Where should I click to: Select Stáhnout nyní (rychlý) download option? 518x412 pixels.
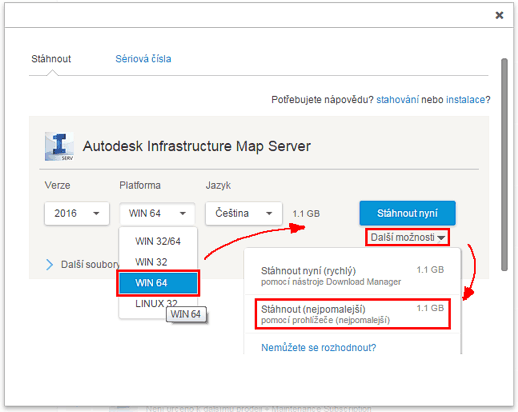[x=353, y=276]
